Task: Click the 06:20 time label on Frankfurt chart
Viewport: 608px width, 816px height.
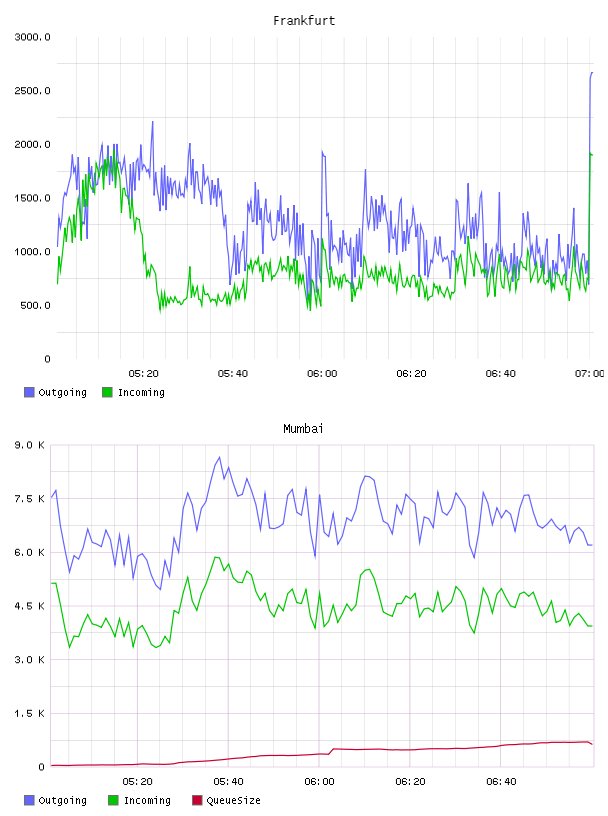Action: pyautogui.click(x=411, y=374)
